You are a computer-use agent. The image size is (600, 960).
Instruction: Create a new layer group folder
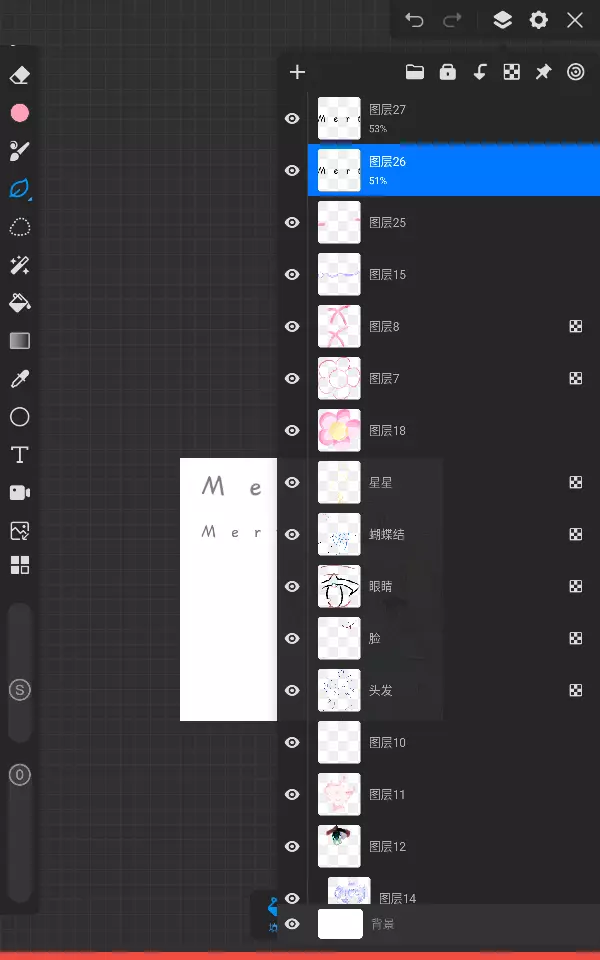pos(414,72)
